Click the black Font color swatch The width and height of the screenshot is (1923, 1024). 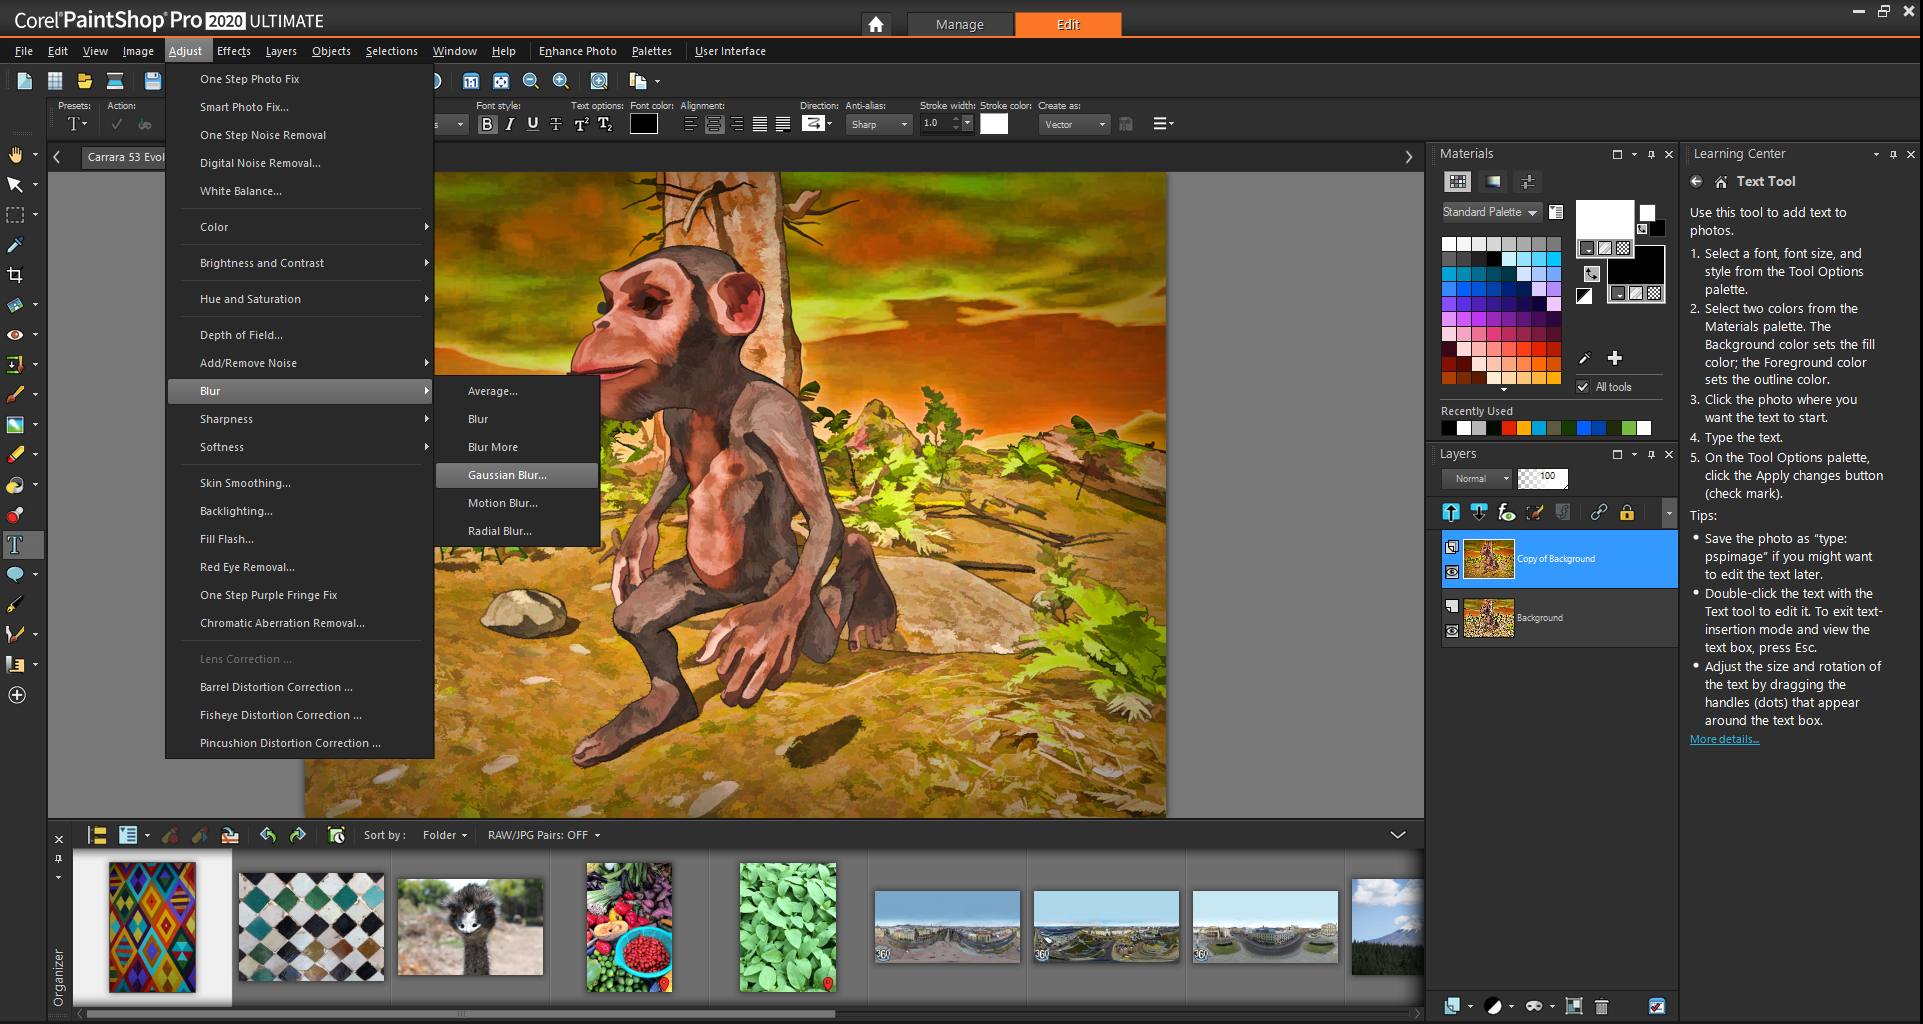pos(643,124)
